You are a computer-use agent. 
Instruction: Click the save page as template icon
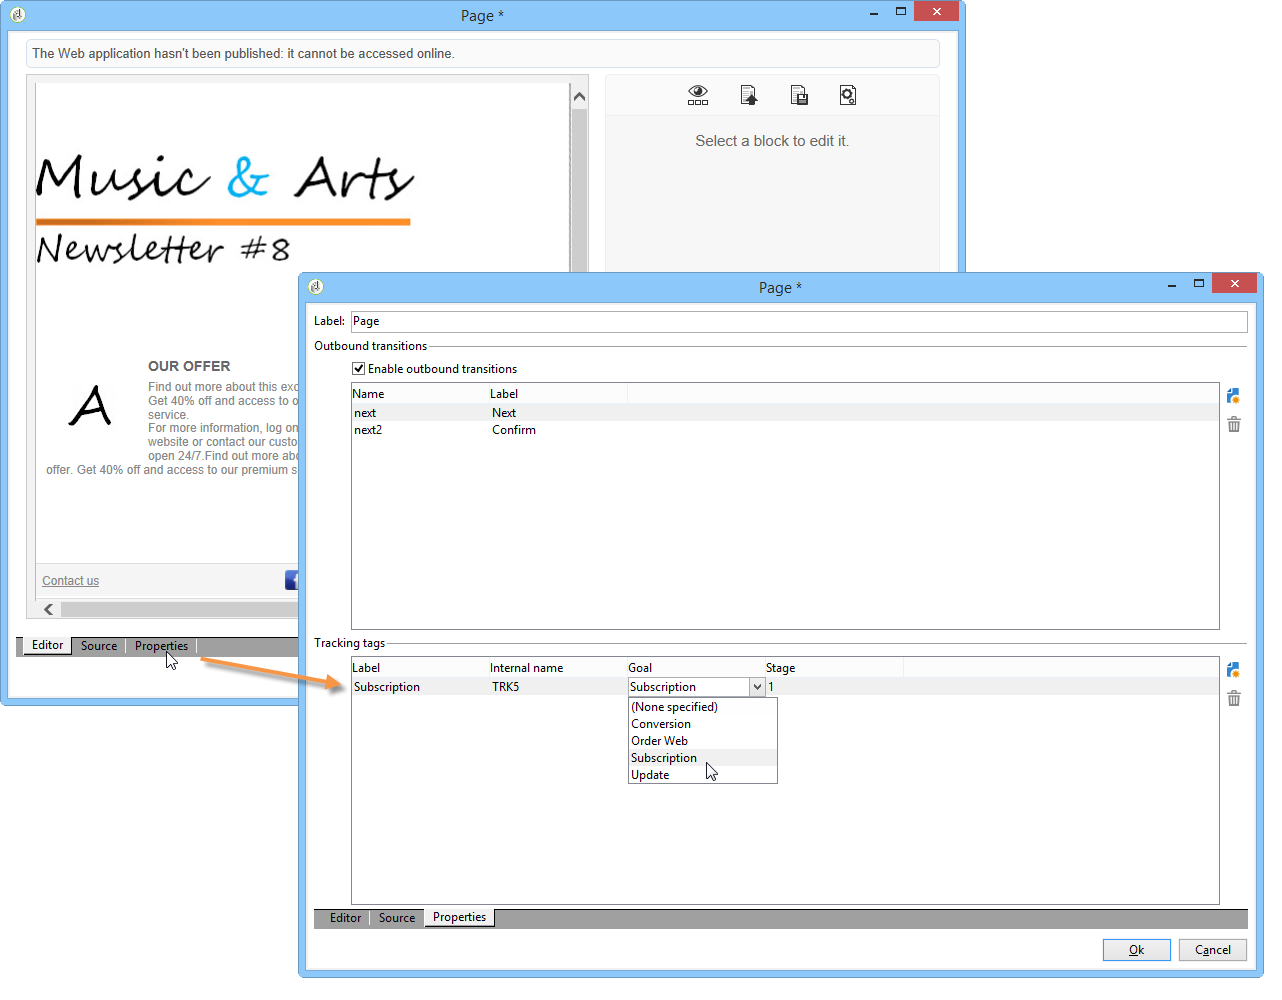(x=799, y=95)
